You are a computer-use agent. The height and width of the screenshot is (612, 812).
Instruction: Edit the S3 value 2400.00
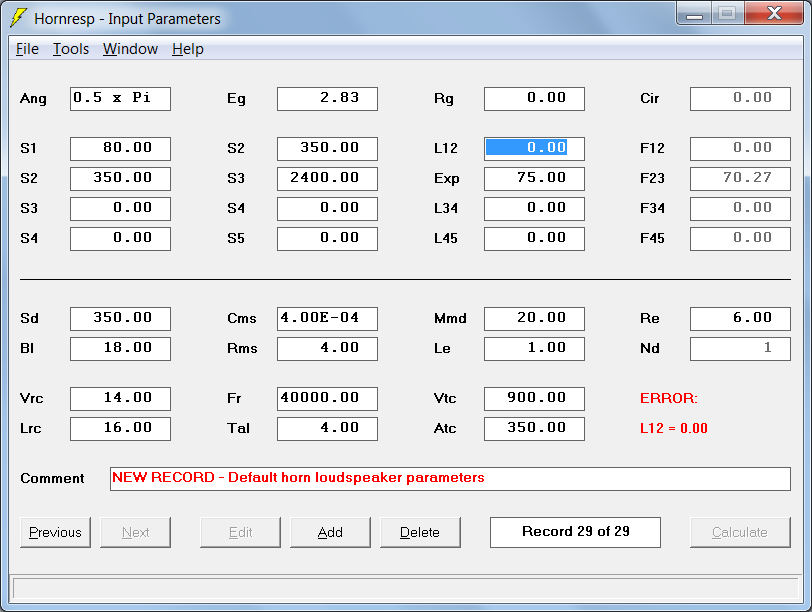click(327, 179)
